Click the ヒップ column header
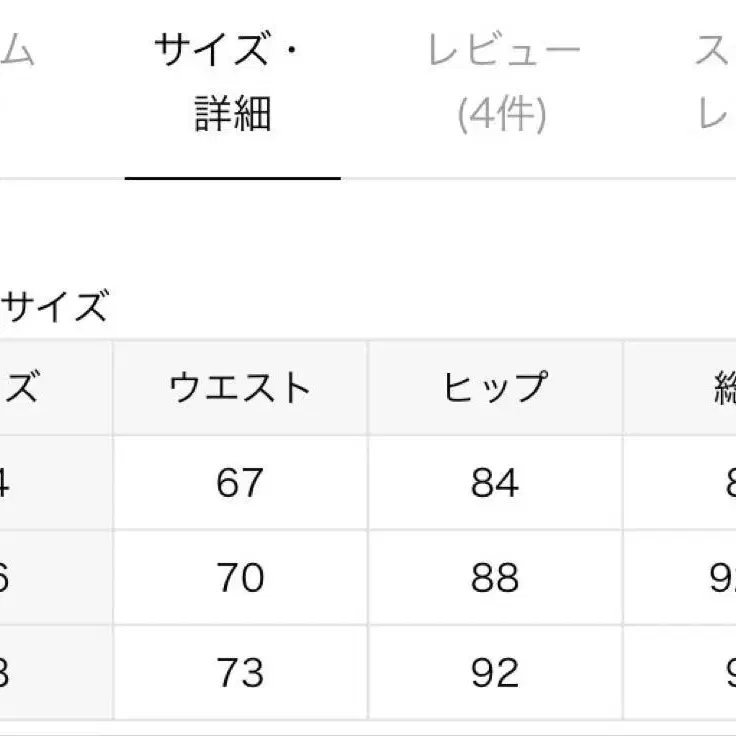 pos(495,388)
